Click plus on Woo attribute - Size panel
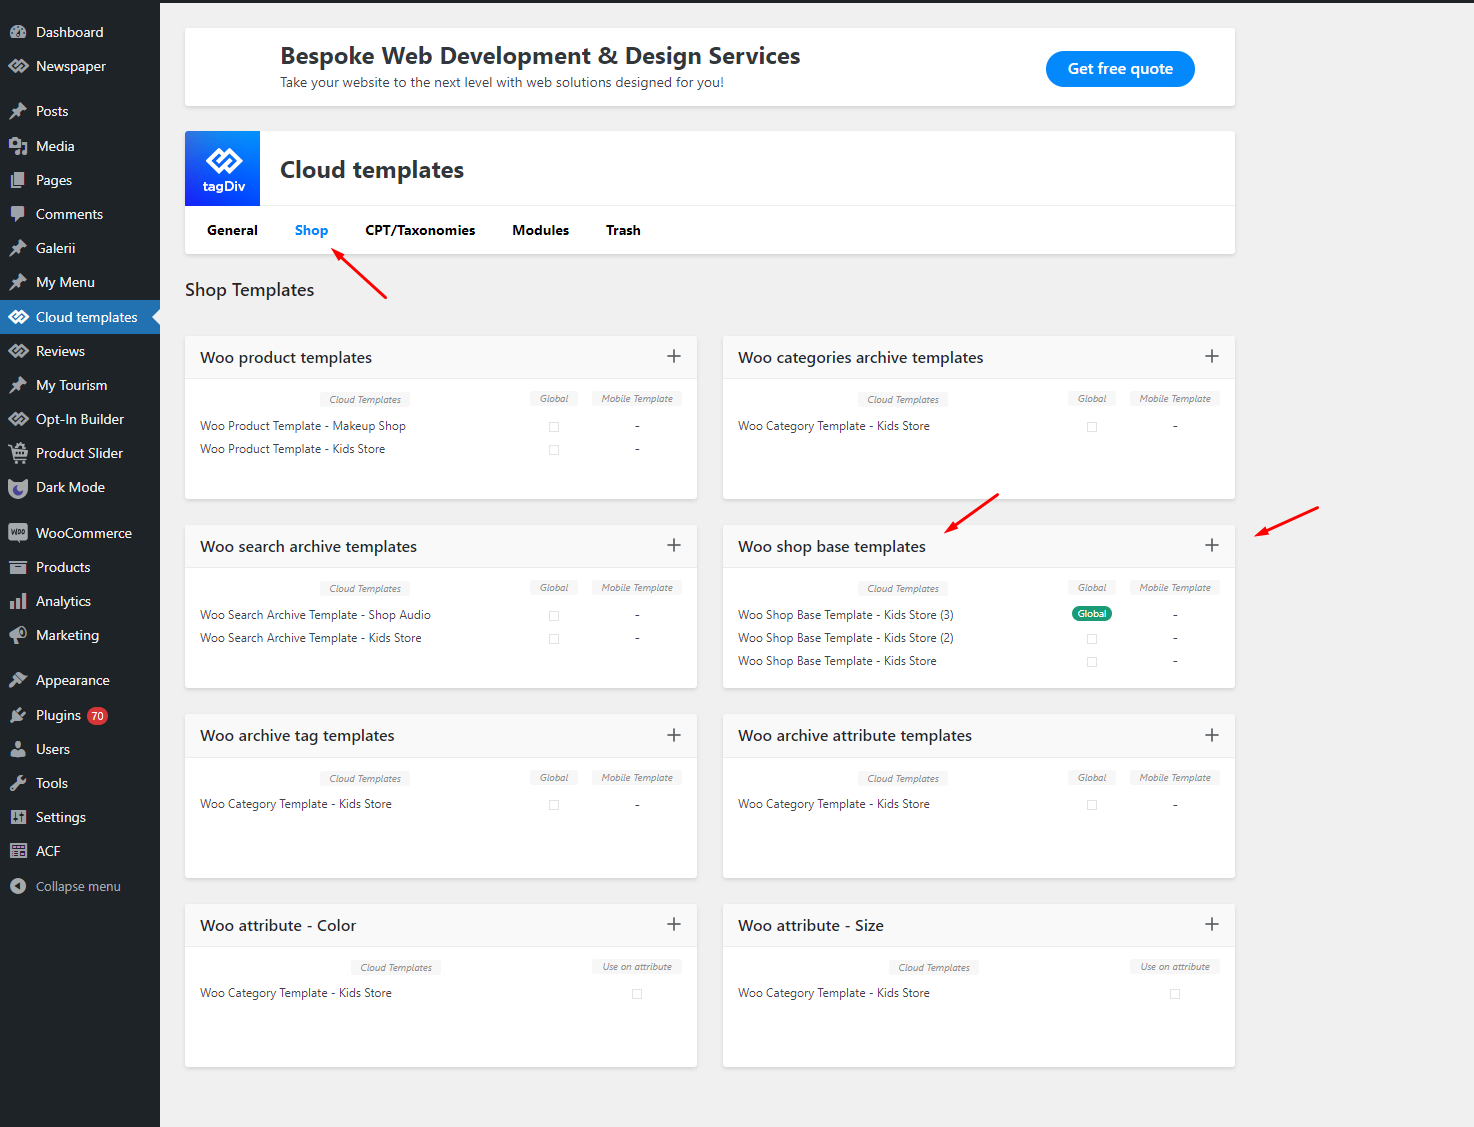 coord(1212,924)
